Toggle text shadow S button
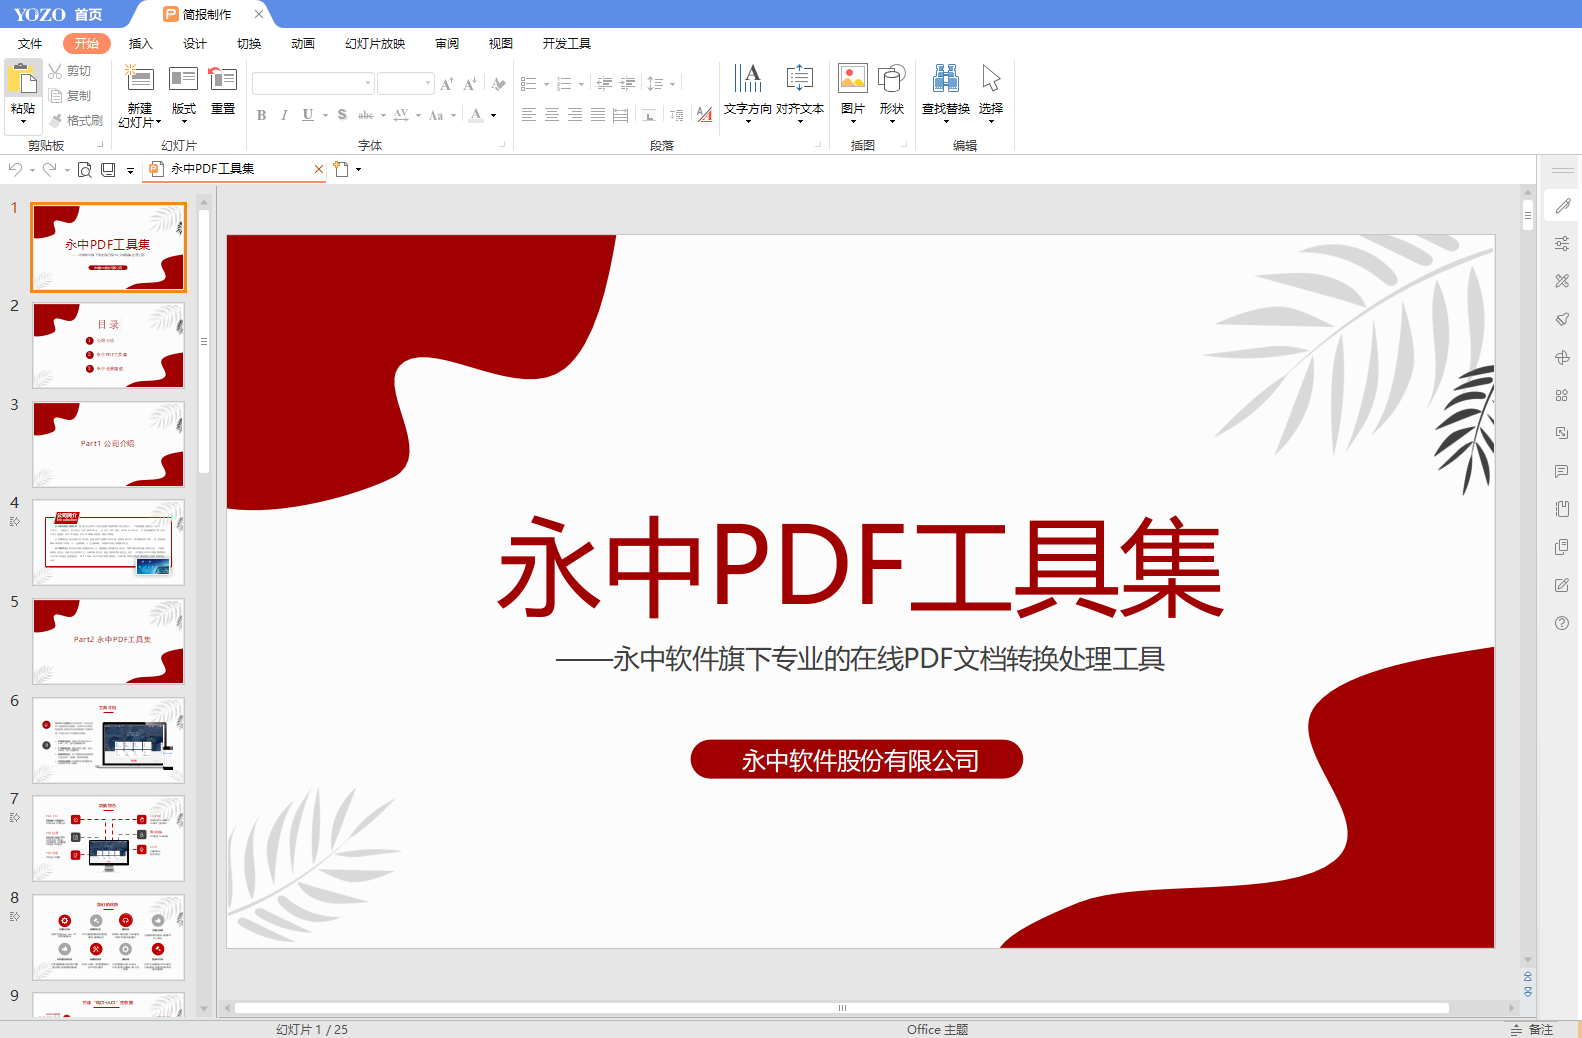The height and width of the screenshot is (1038, 1582). [342, 115]
